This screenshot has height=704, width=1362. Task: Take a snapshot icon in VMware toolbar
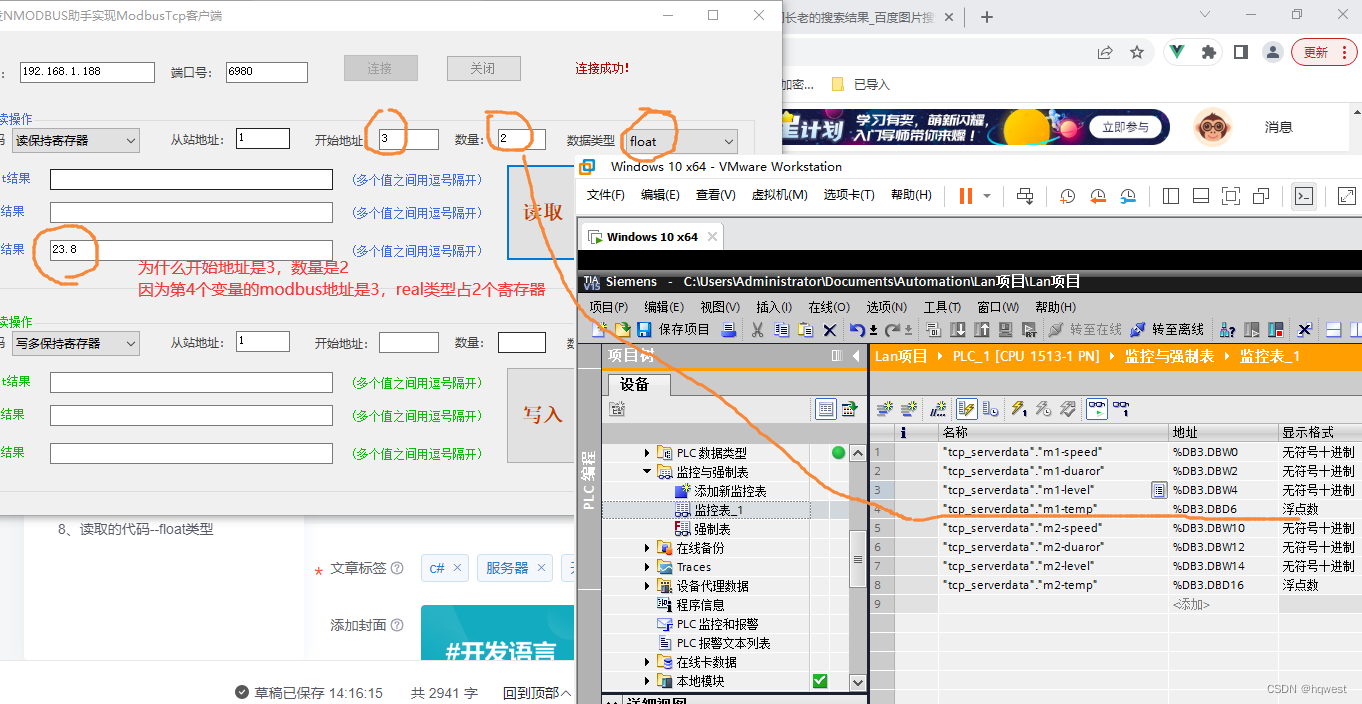point(1067,196)
